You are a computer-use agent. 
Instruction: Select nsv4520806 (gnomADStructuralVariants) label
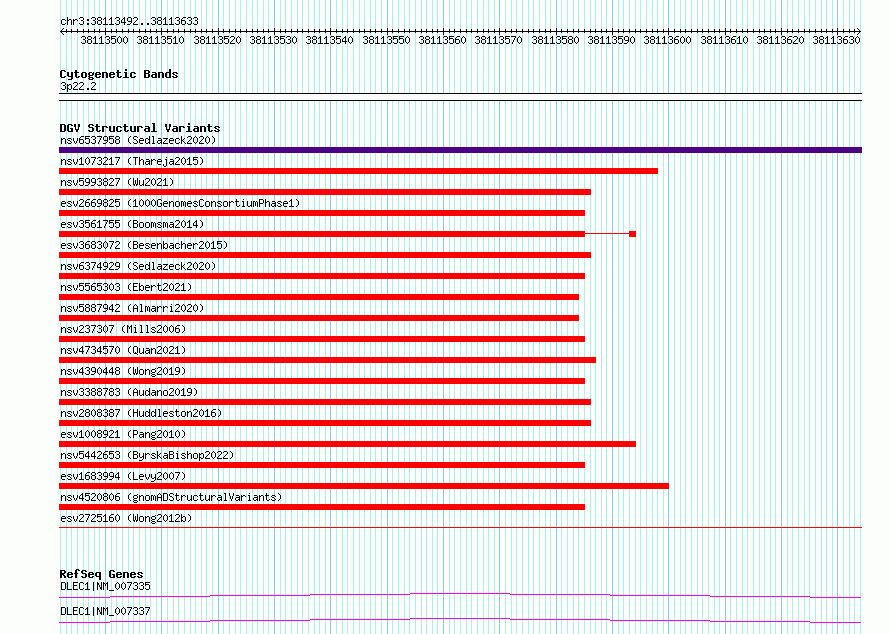point(171,497)
